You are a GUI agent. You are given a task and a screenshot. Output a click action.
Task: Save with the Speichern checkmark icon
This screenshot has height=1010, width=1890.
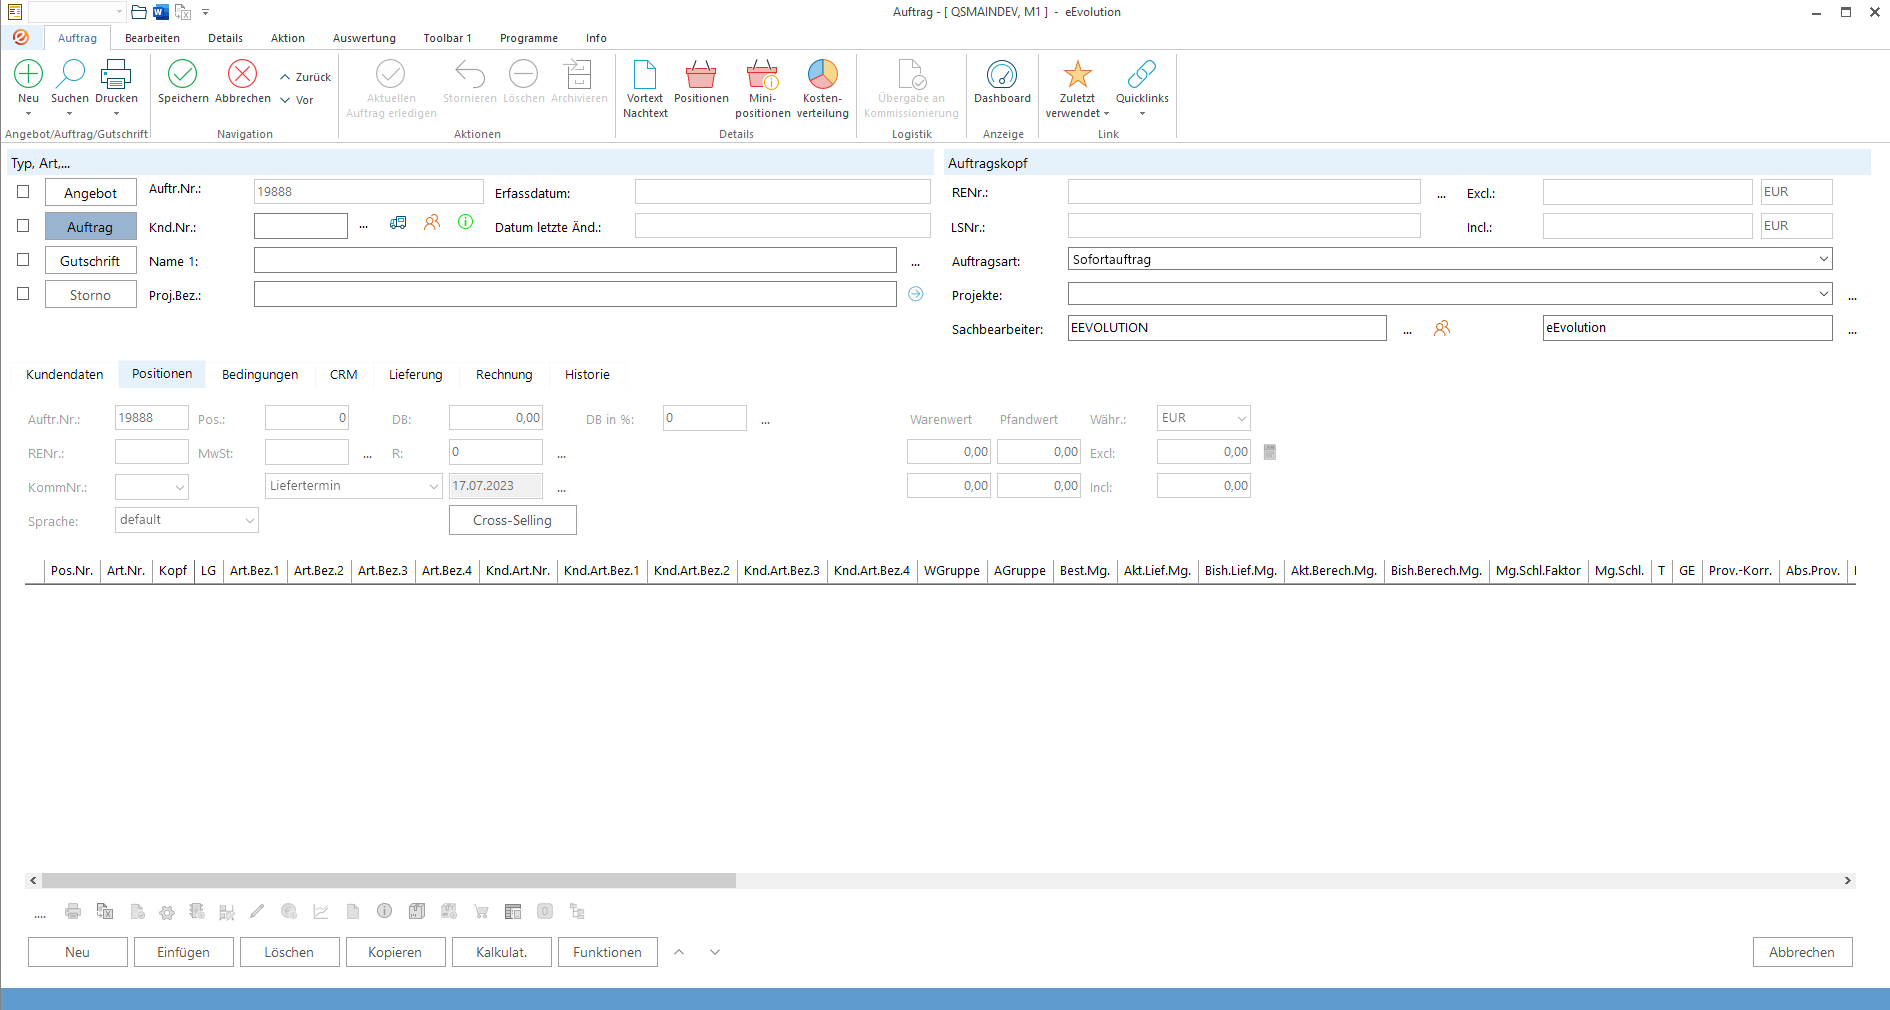tap(183, 74)
